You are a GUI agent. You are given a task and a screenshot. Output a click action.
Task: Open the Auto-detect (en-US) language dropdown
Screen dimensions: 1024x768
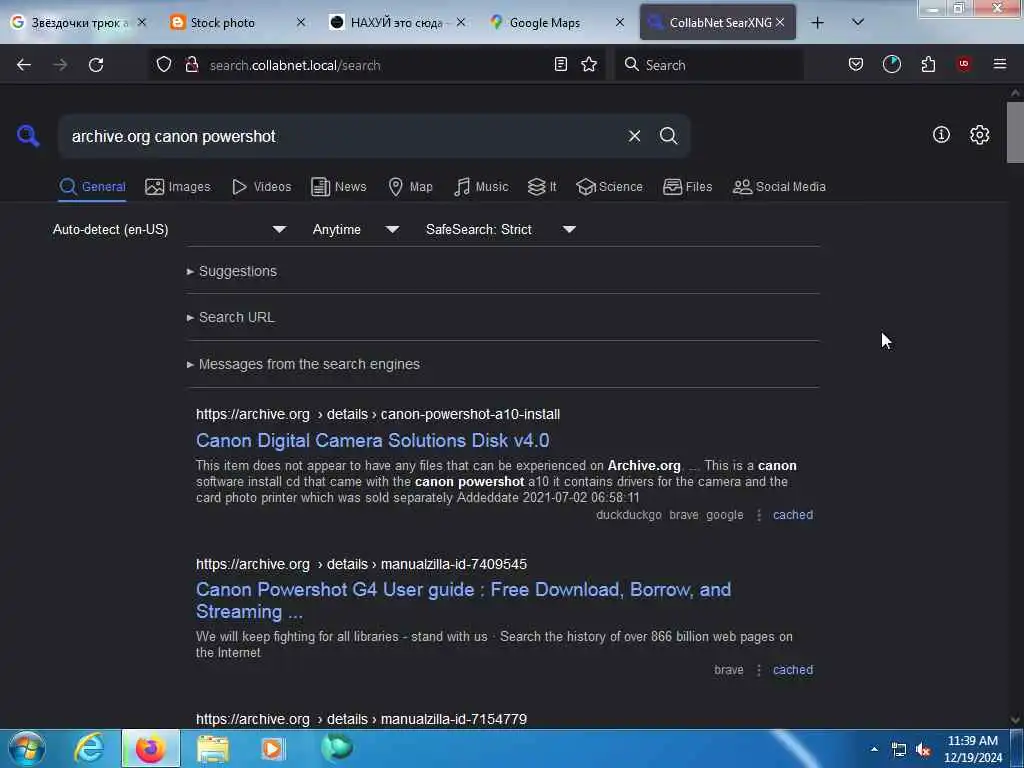(x=169, y=229)
